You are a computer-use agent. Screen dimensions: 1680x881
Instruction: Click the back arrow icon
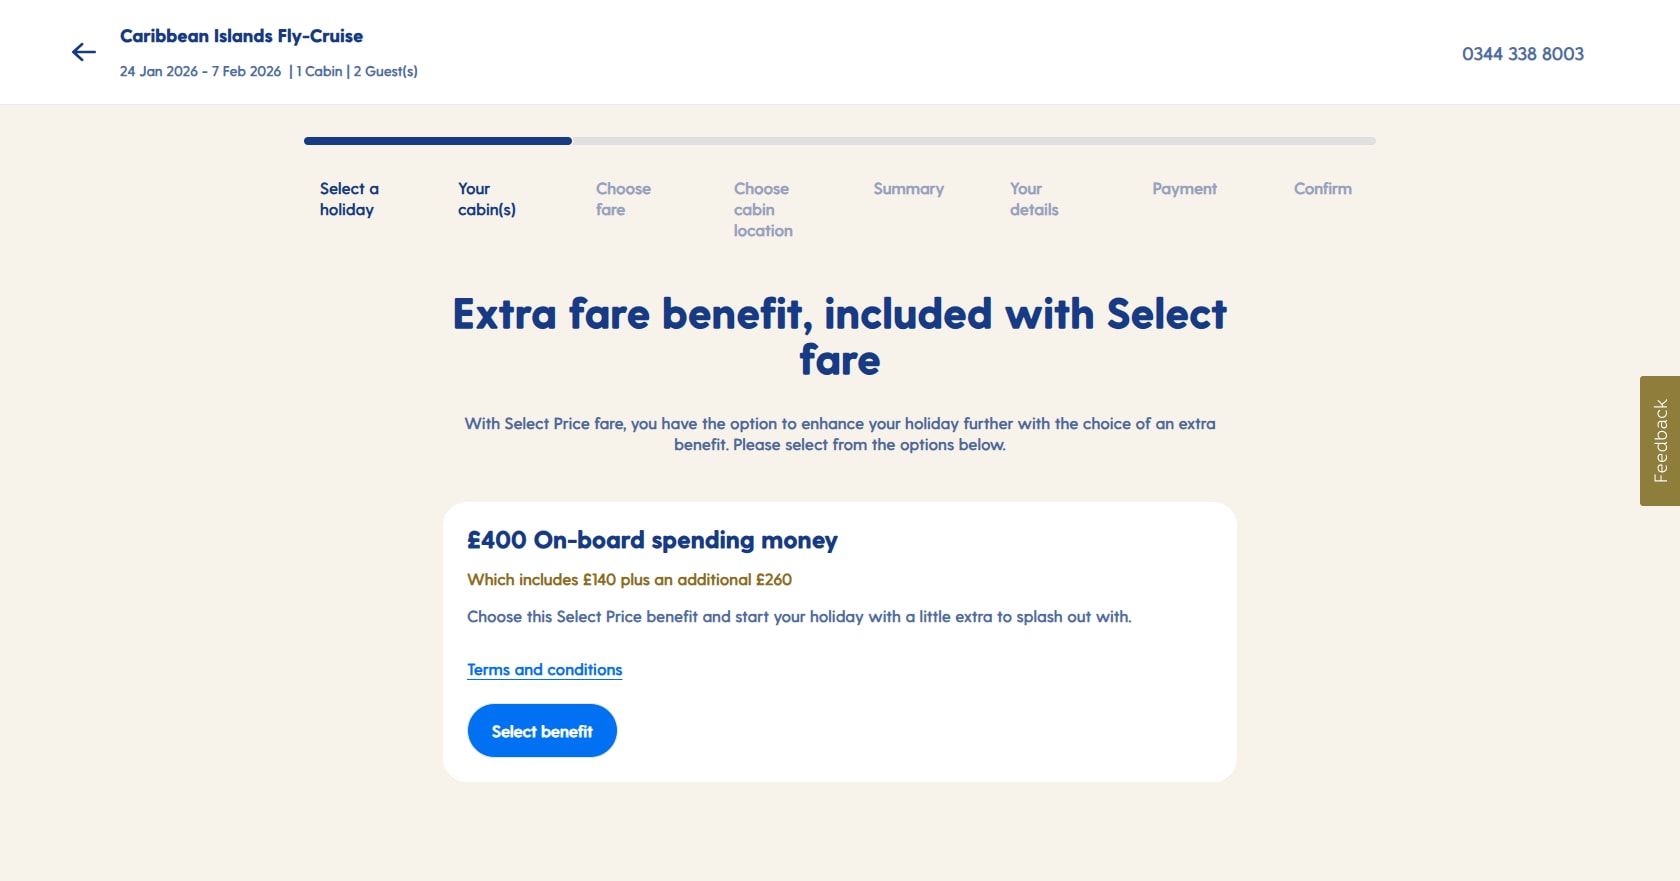tap(84, 52)
